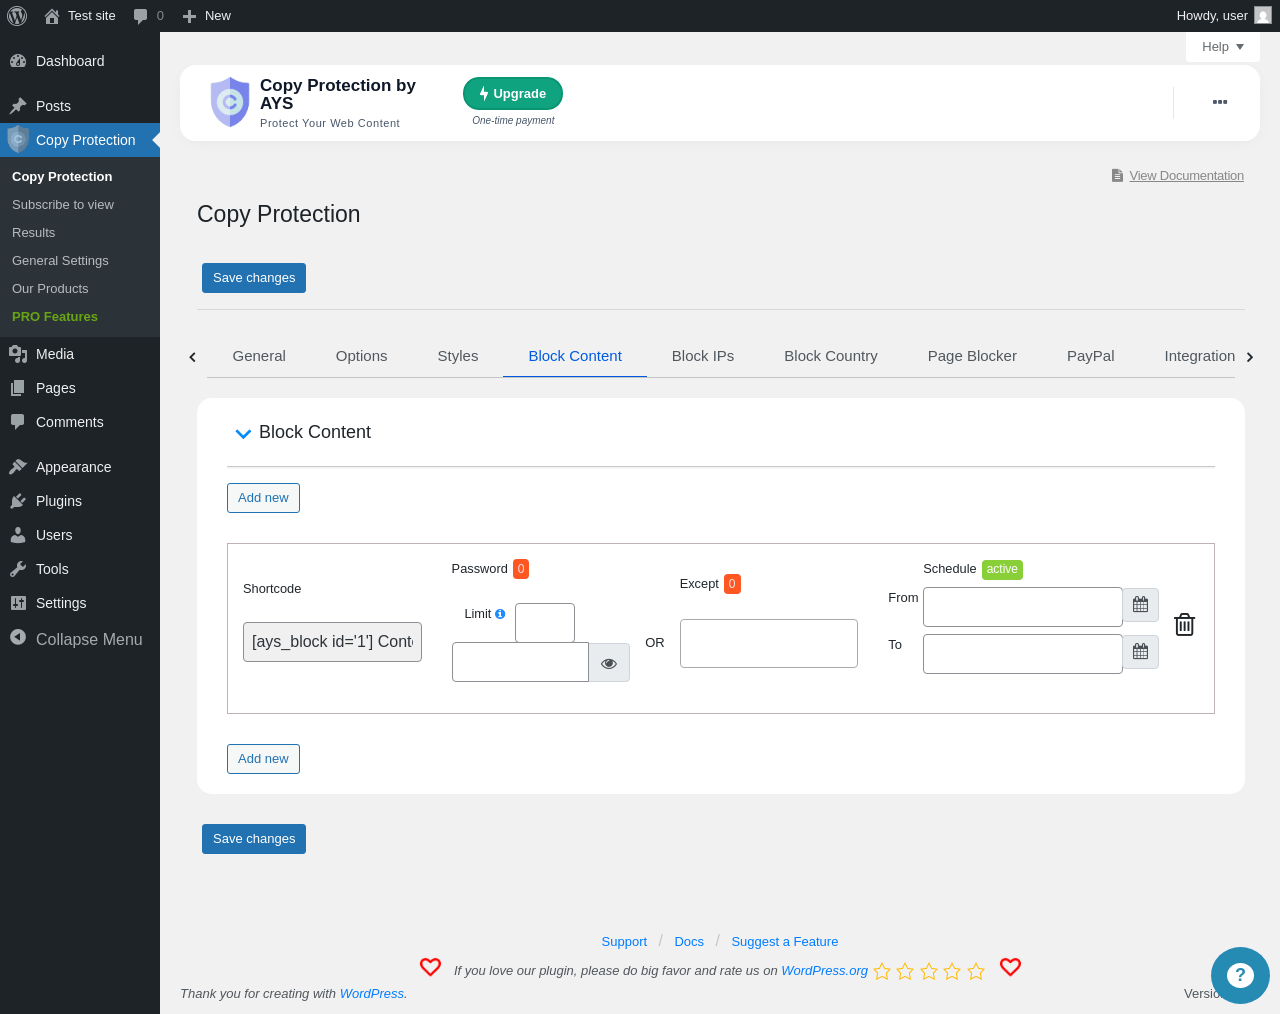This screenshot has width=1280, height=1014.
Task: Click the Limit info icon
Action: [500, 614]
